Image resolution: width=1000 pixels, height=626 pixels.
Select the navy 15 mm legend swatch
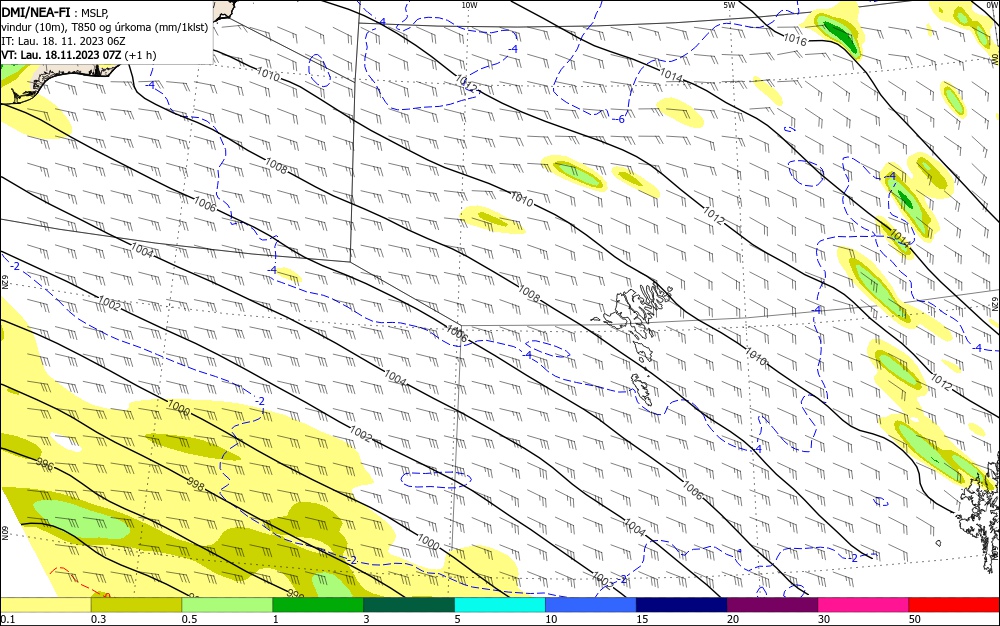click(x=682, y=605)
